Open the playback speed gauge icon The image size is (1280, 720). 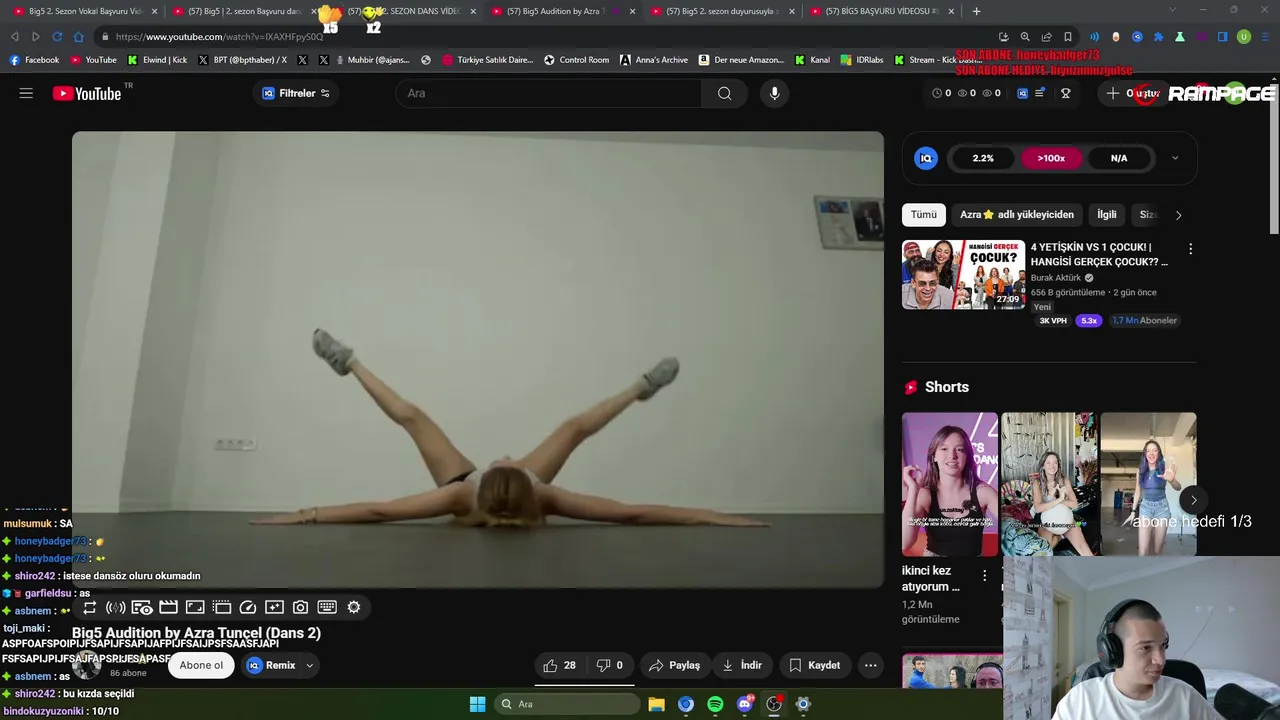coord(248,607)
